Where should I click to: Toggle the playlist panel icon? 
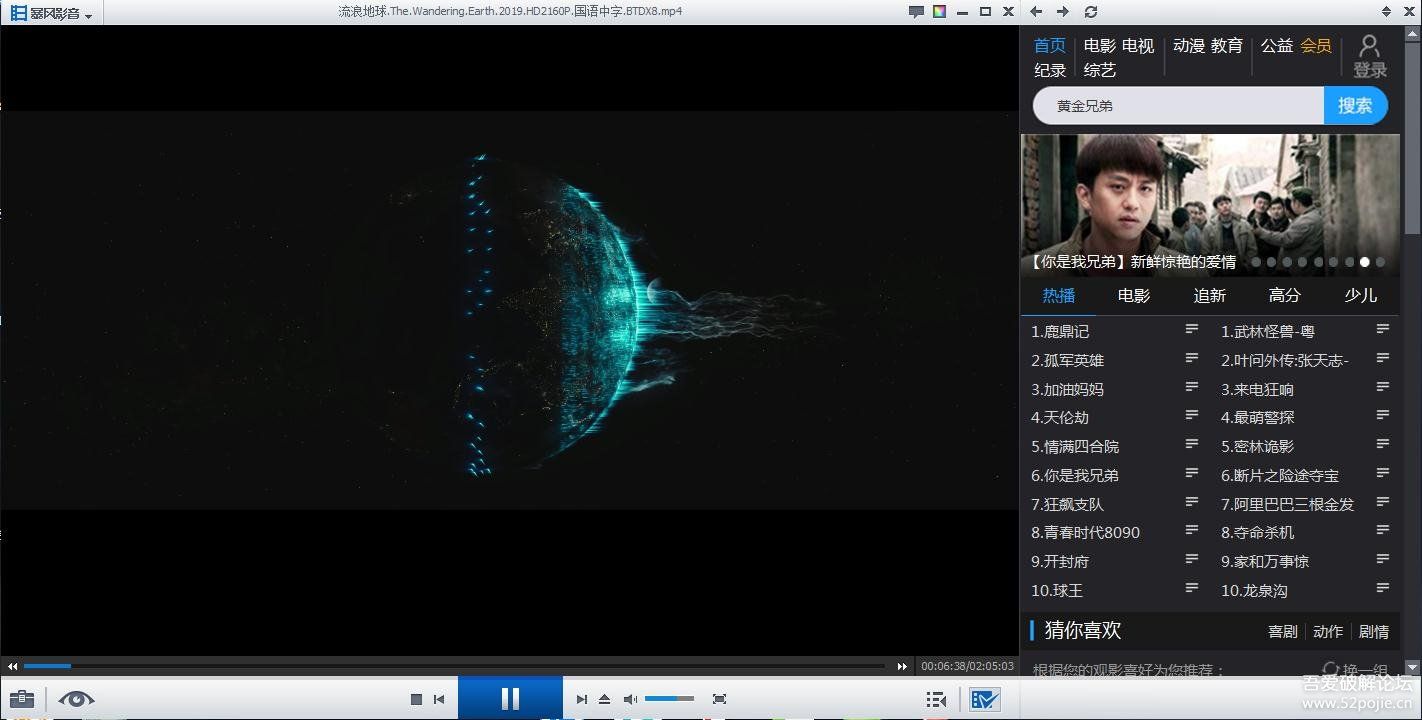936,699
